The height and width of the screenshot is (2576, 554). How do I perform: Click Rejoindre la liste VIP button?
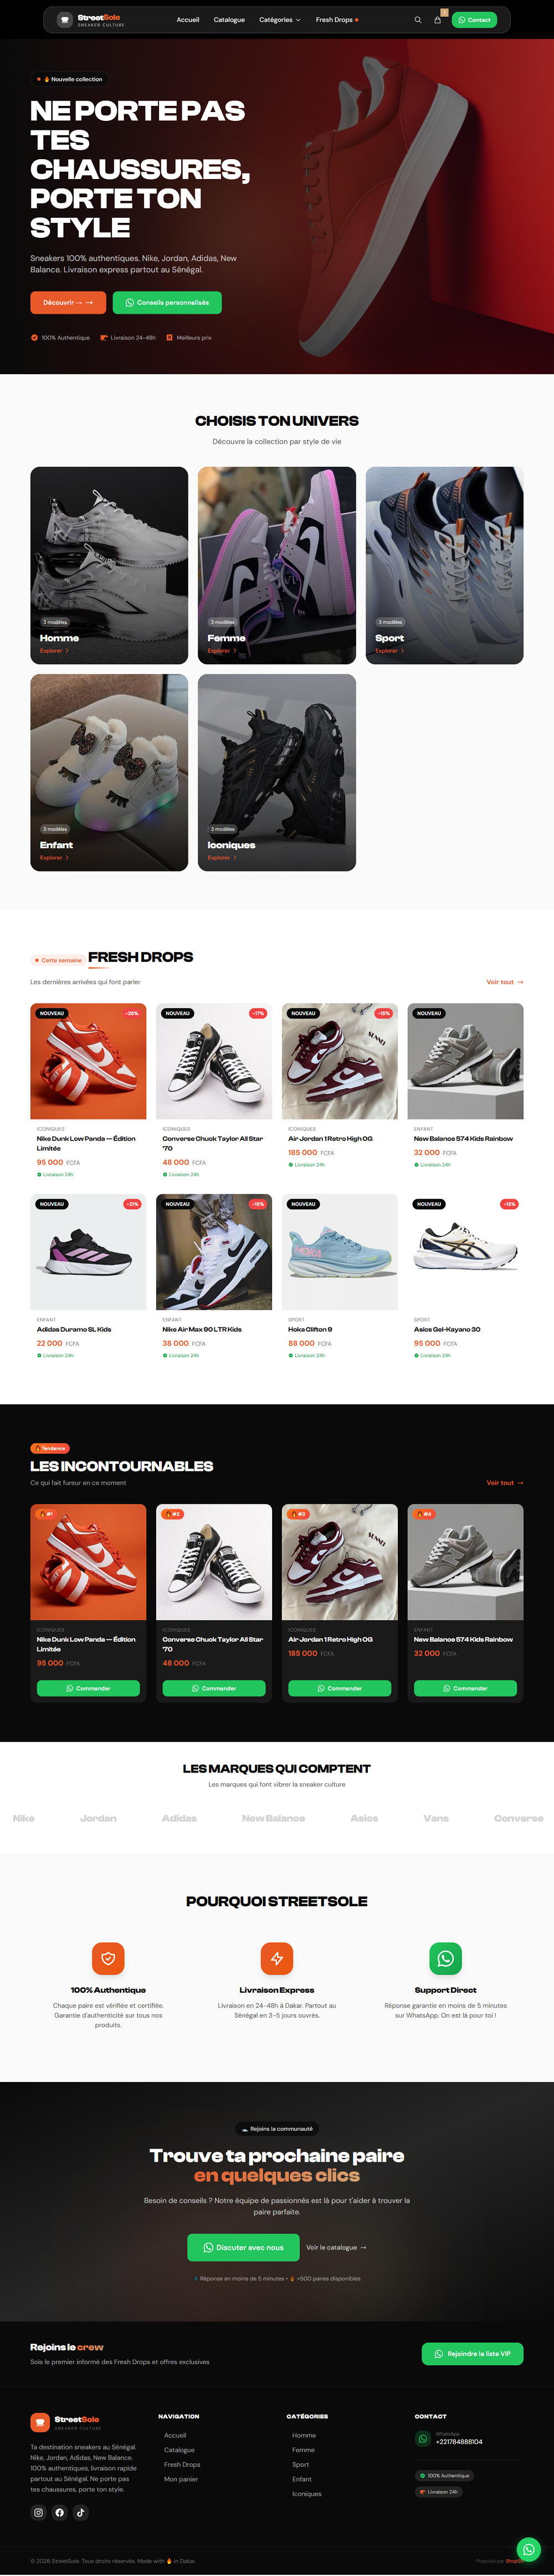tap(472, 2353)
